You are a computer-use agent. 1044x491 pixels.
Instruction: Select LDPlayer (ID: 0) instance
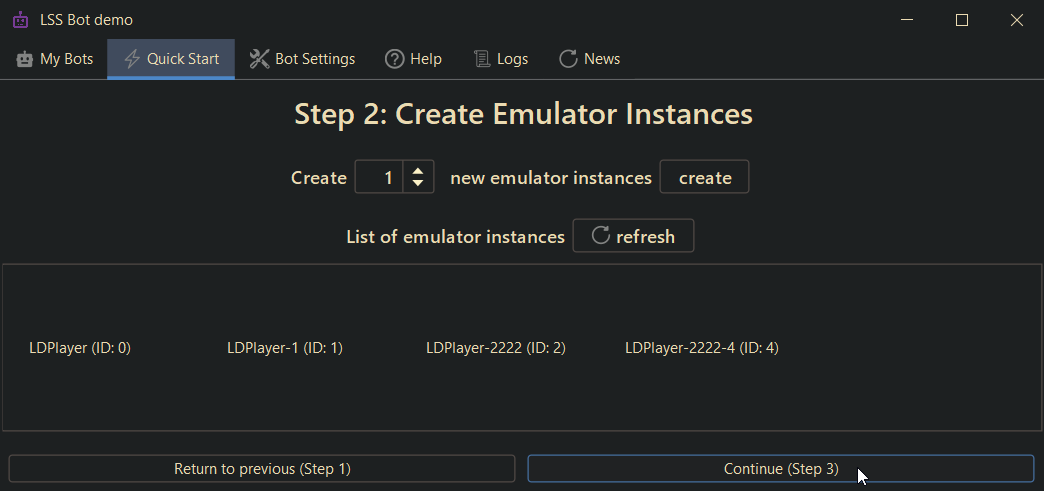coord(80,348)
